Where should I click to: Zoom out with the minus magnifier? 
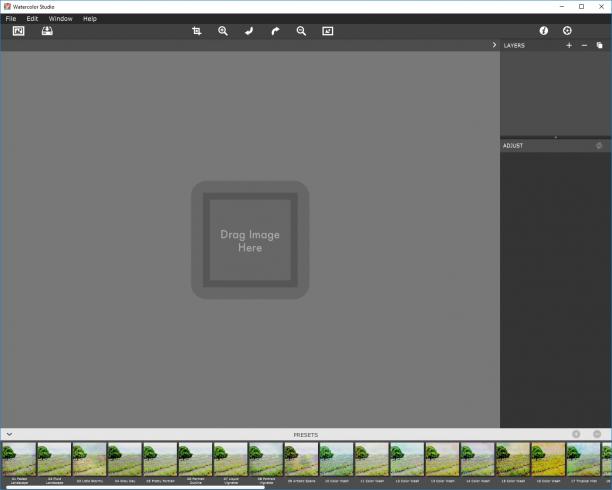301,31
